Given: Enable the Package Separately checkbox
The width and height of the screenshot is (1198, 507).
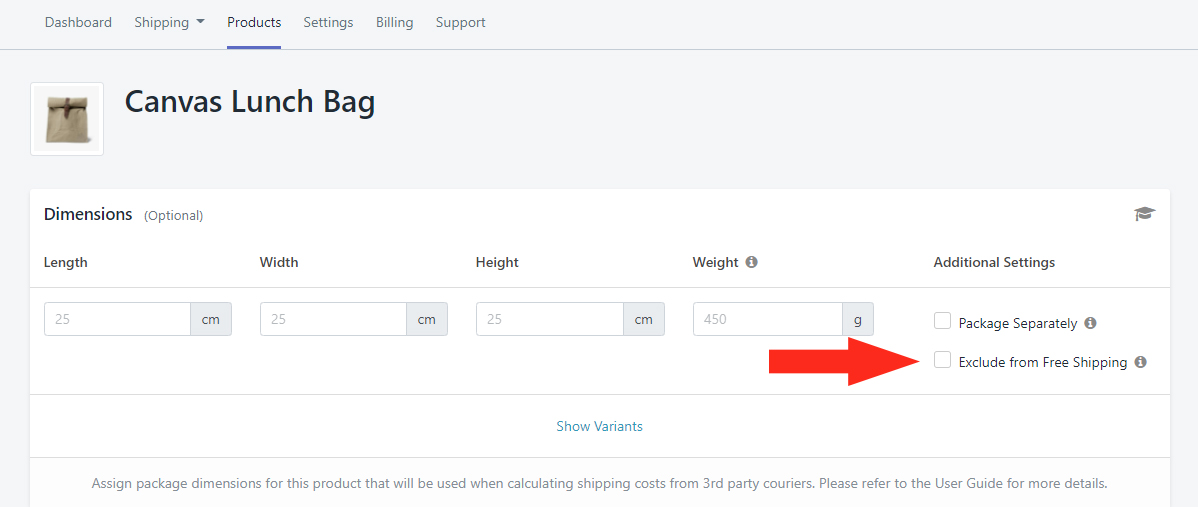Looking at the screenshot, I should click(942, 321).
